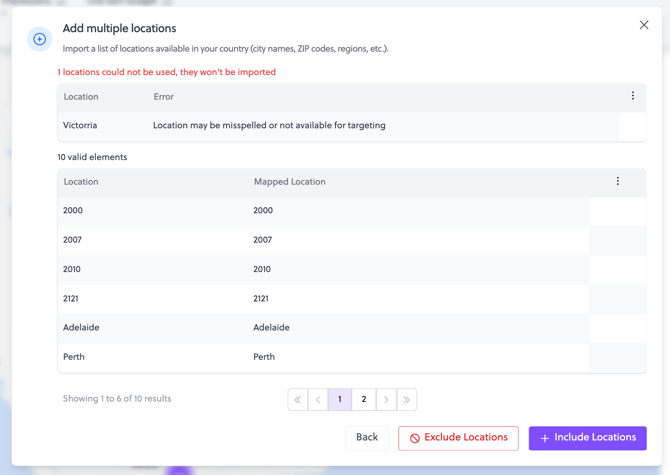Jump to last page of results
The image size is (670, 475).
(x=407, y=400)
